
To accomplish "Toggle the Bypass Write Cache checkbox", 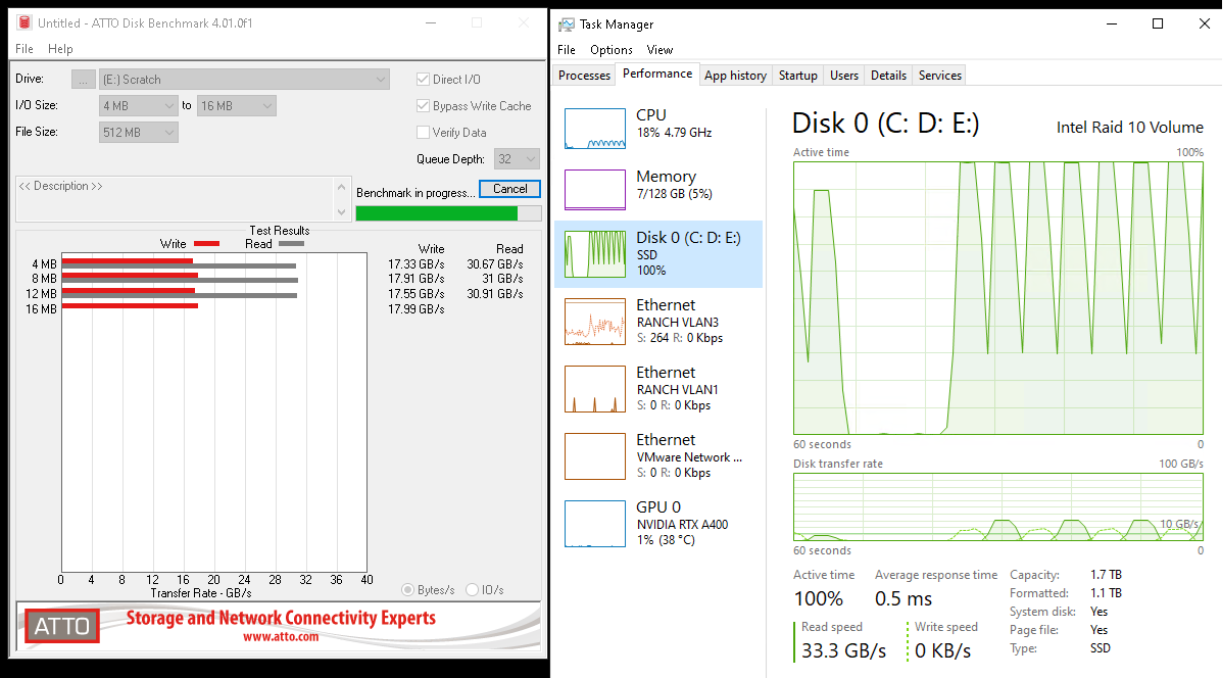I will point(424,106).
